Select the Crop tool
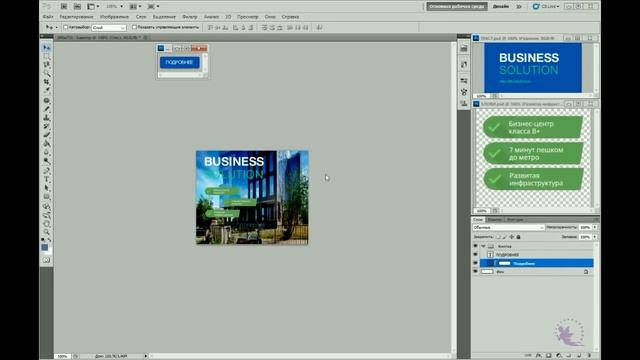The height and width of the screenshot is (360, 640). (x=47, y=82)
